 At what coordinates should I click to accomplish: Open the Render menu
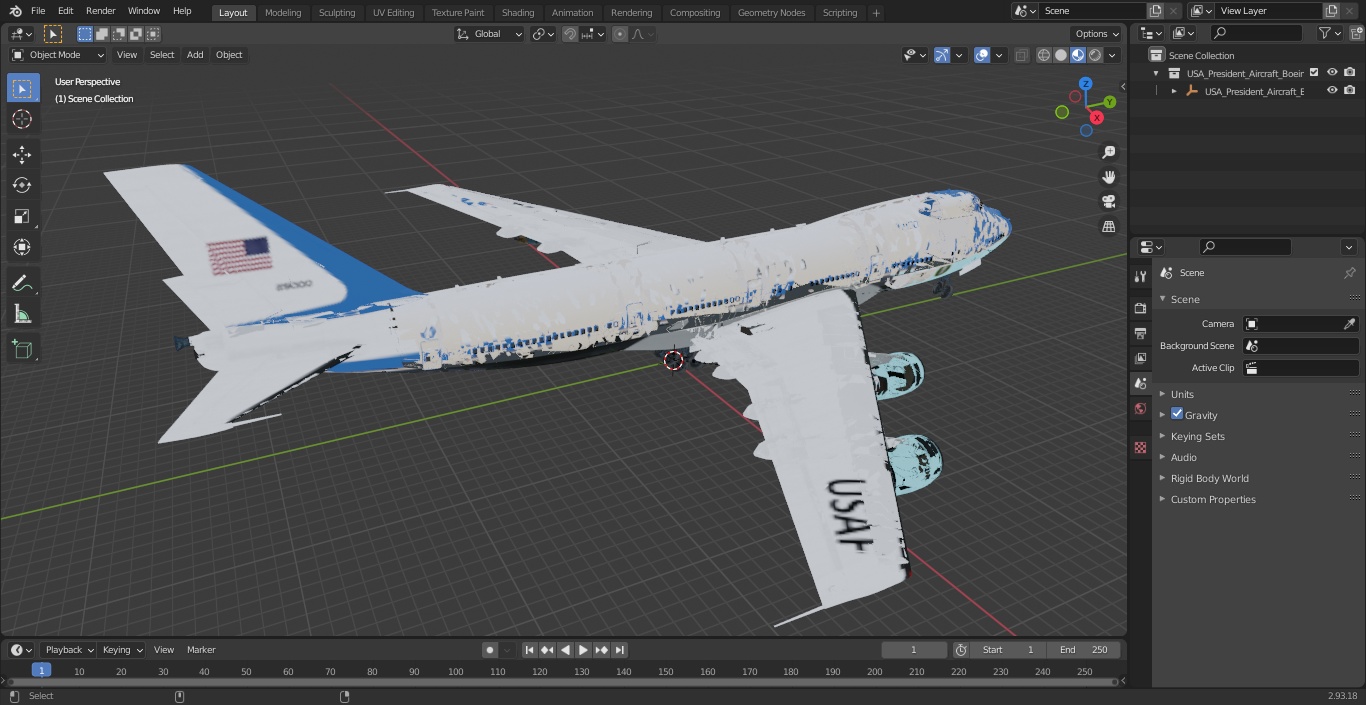pos(100,11)
